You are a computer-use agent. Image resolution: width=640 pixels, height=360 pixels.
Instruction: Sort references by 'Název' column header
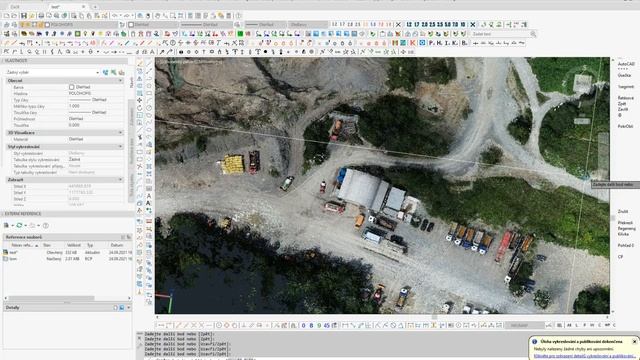point(22,245)
